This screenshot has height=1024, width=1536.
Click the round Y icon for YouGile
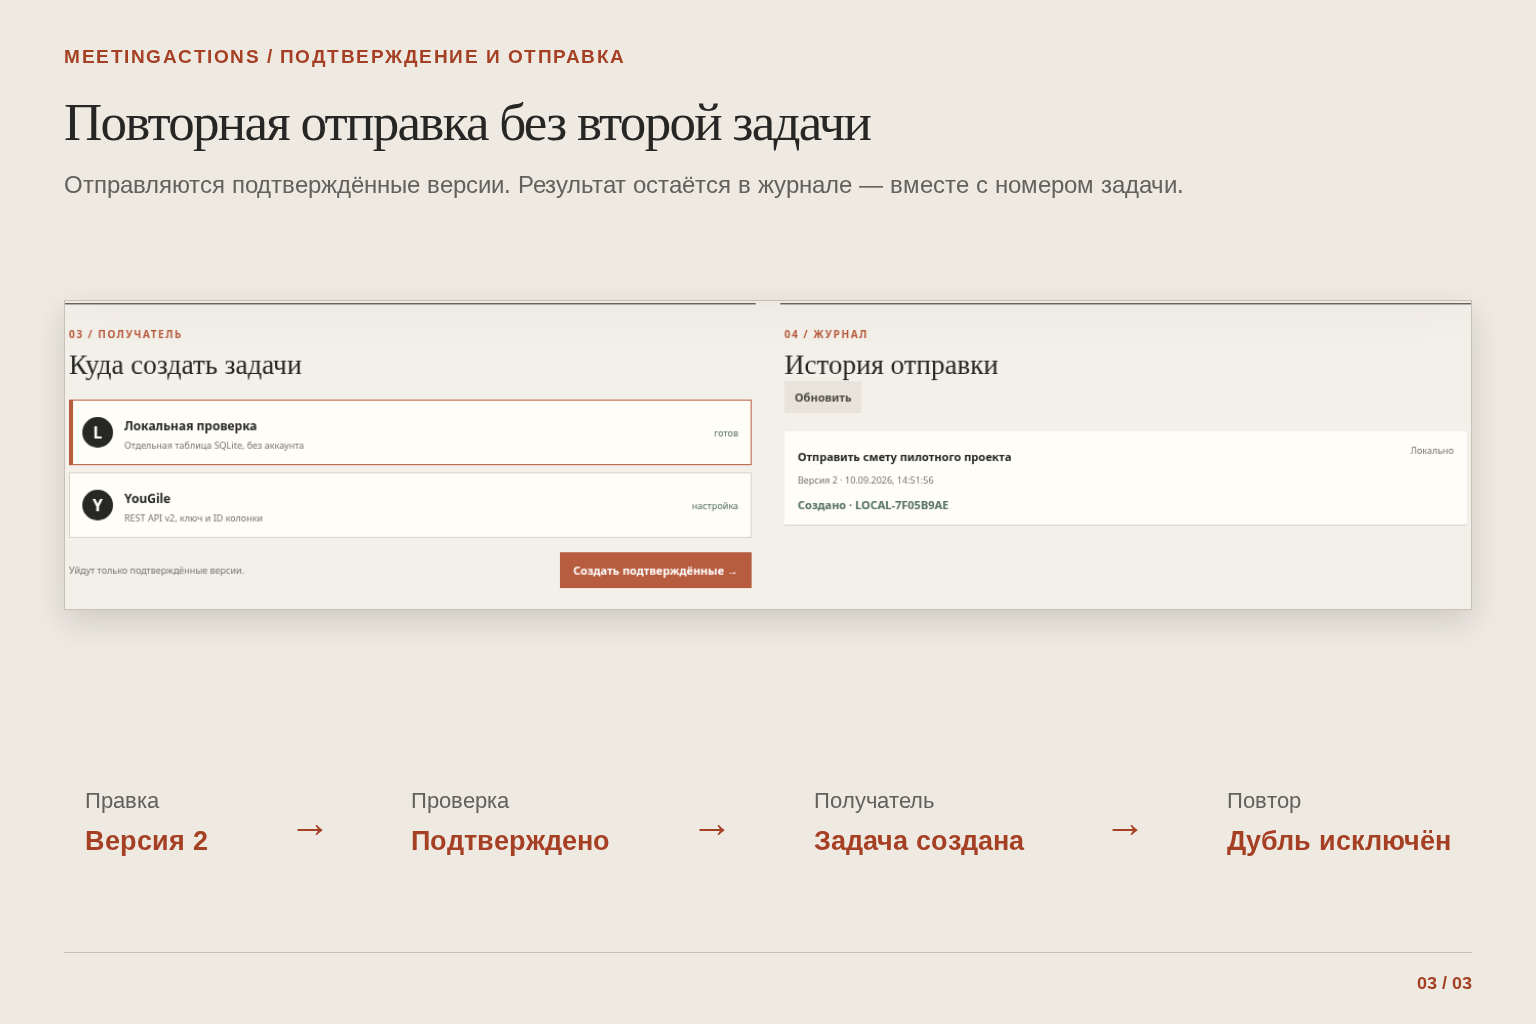click(97, 505)
